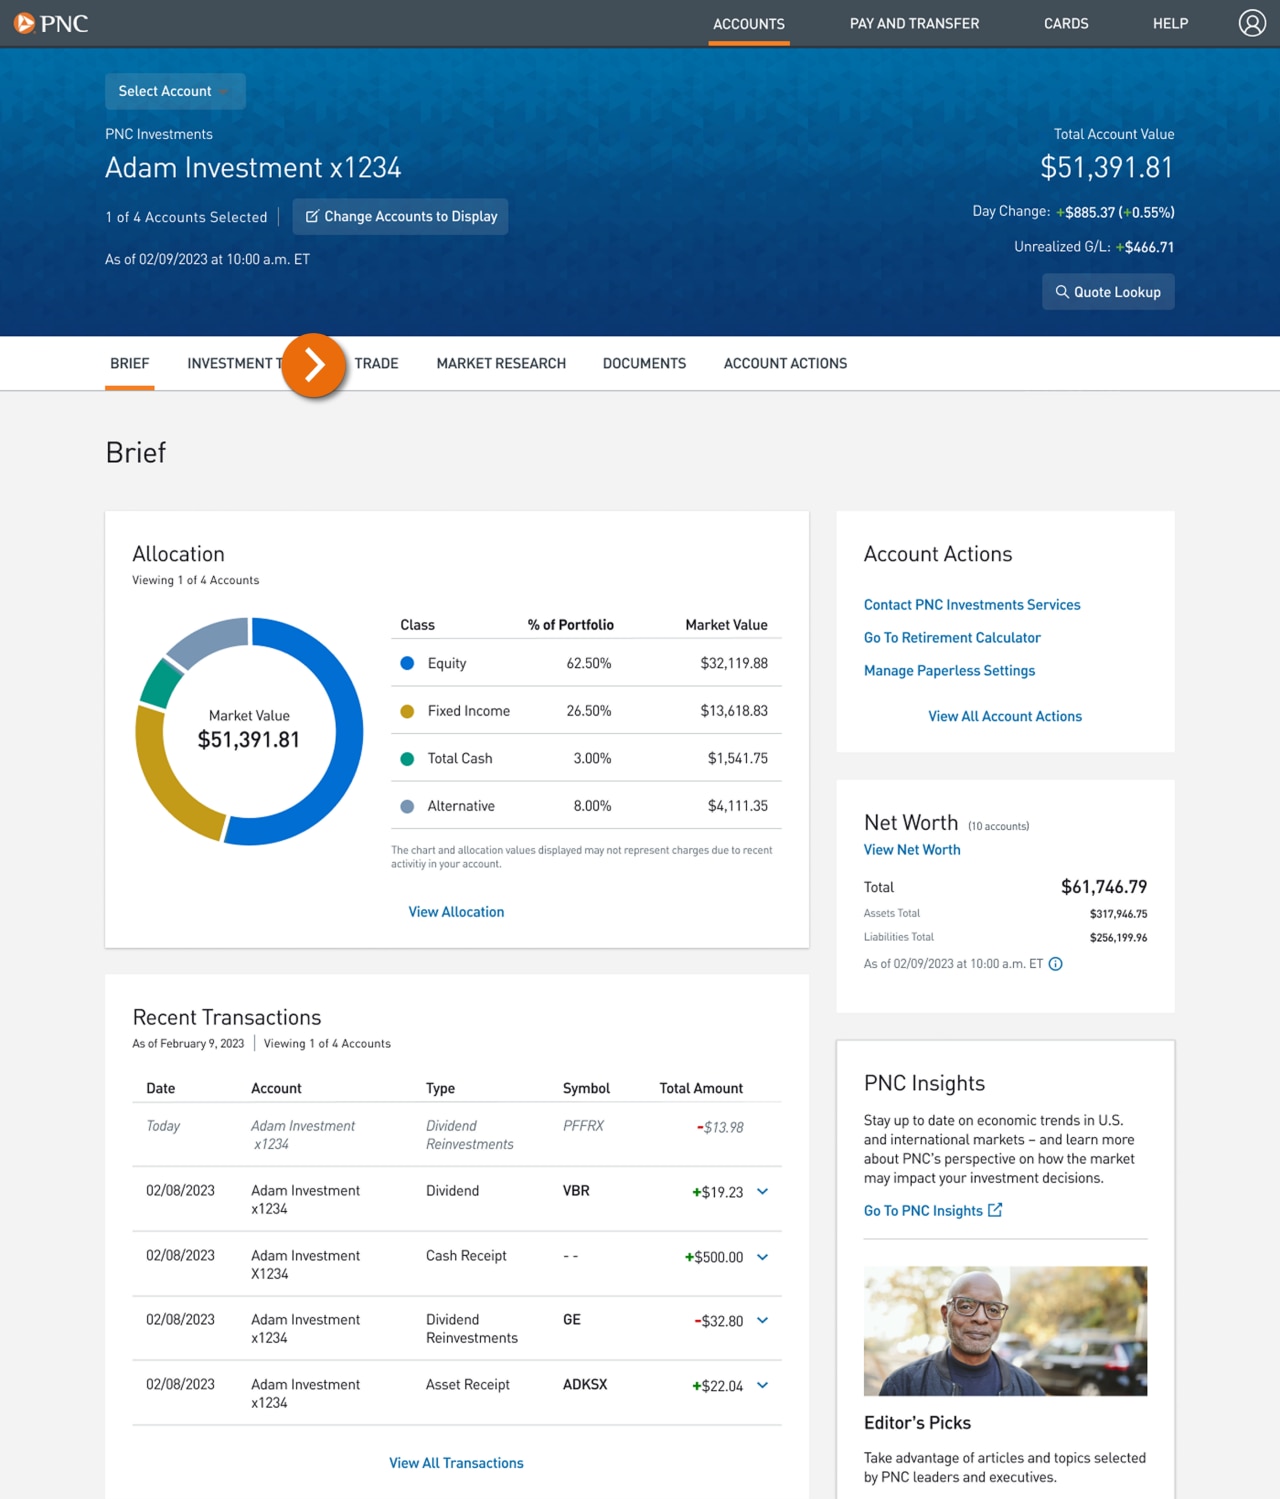The image size is (1280, 1499).
Task: Switch to the Market Research tab
Action: 501,363
